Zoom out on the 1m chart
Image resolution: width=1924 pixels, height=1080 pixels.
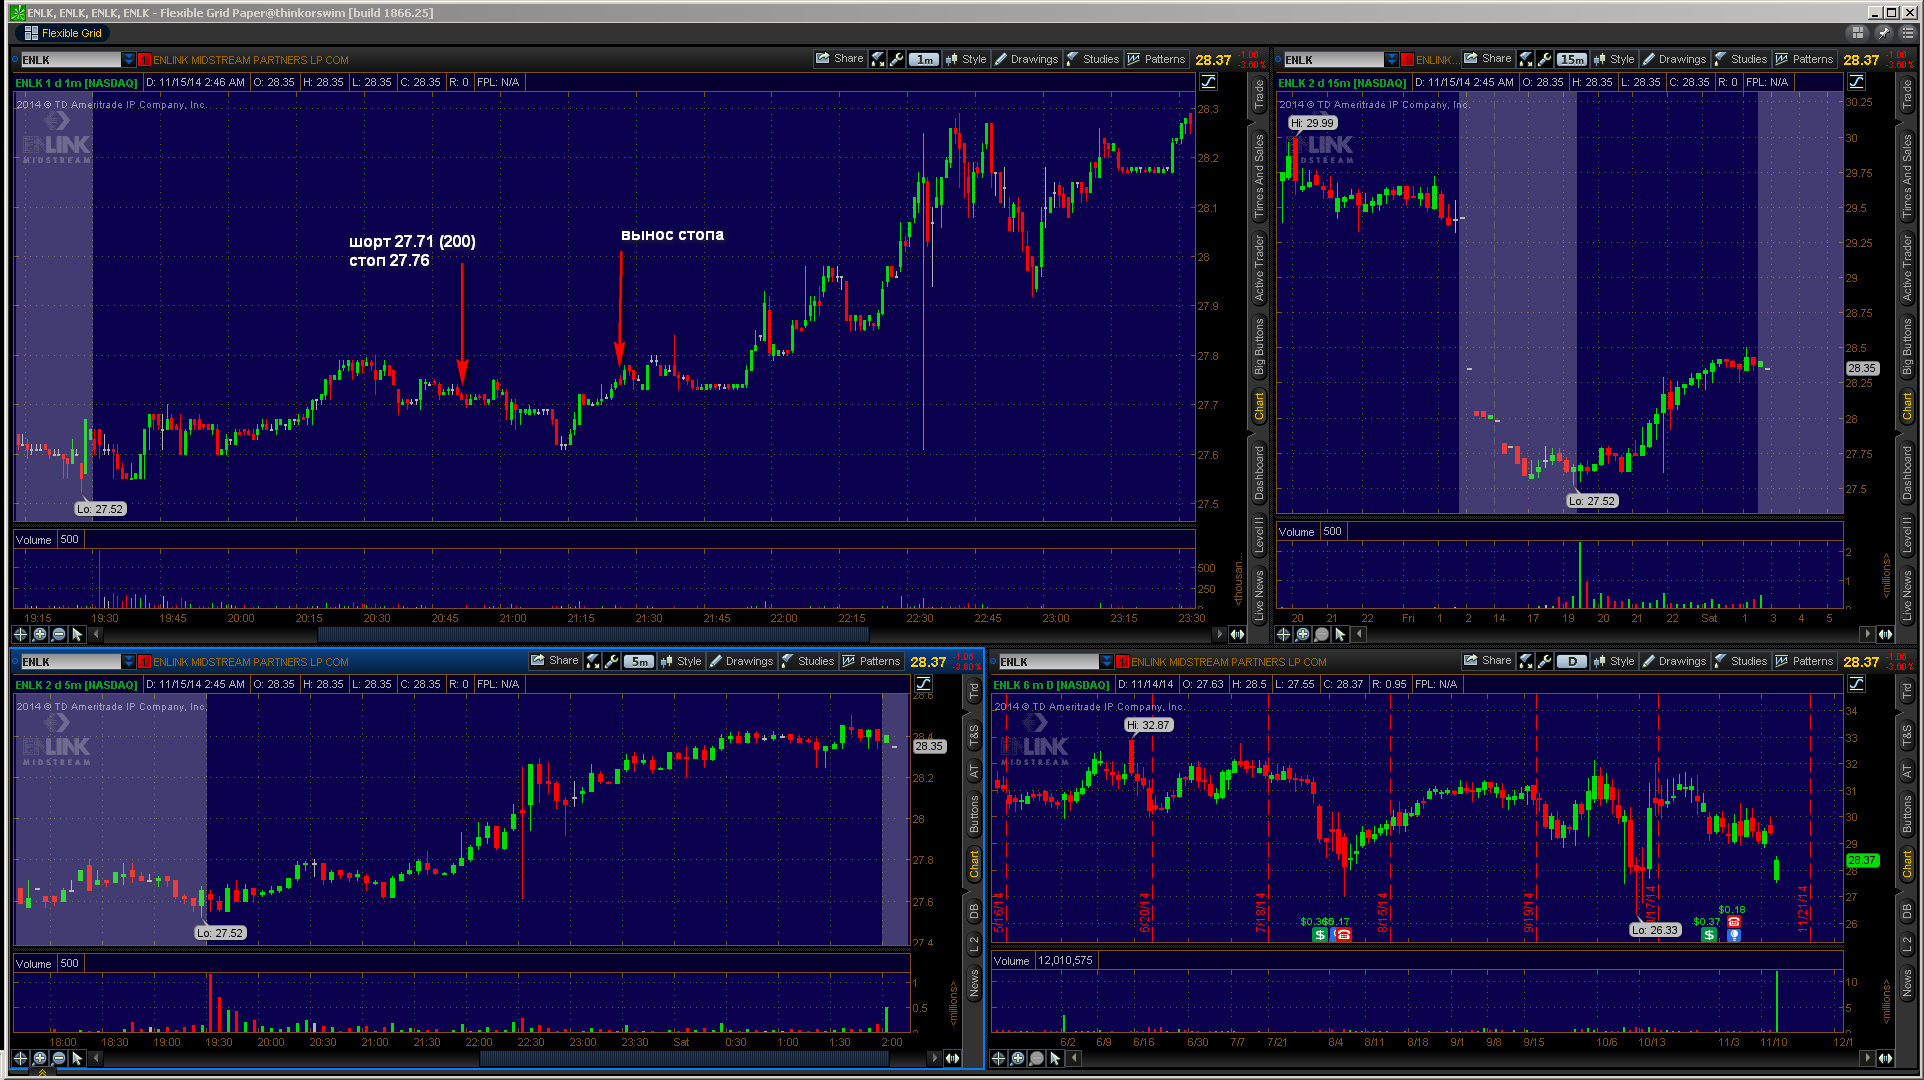(58, 634)
